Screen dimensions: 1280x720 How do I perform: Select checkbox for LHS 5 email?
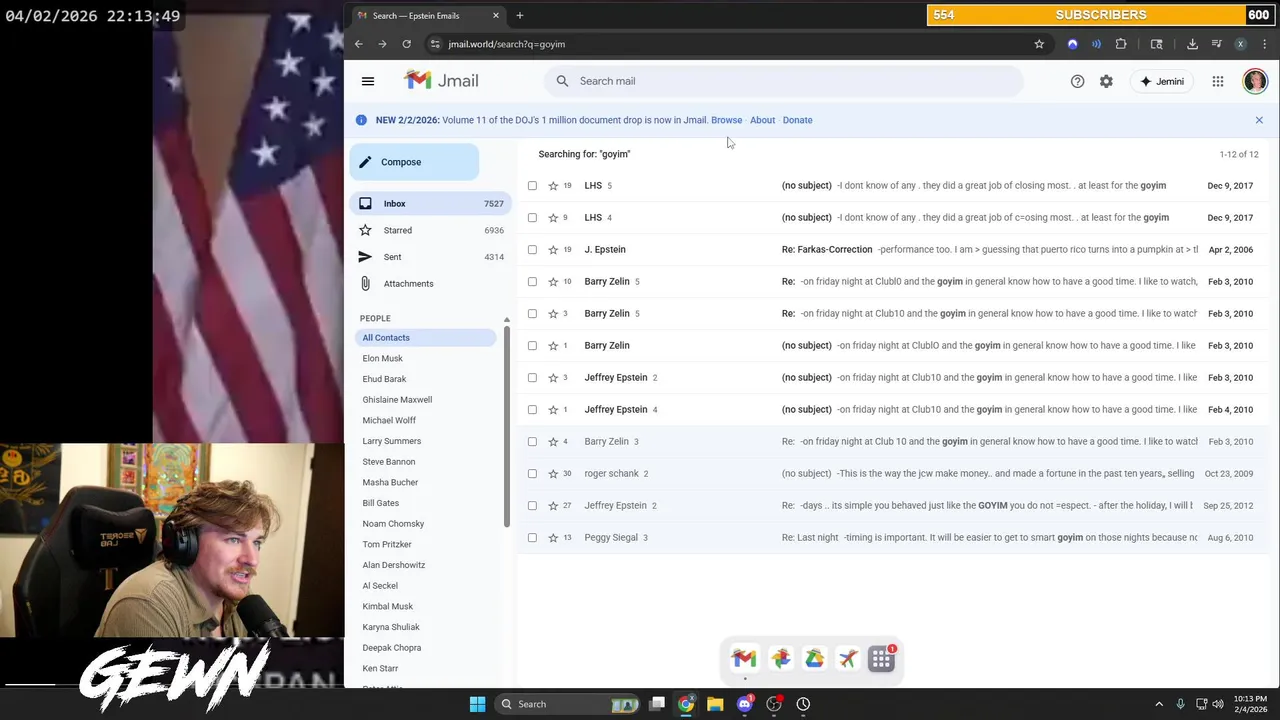point(532,186)
